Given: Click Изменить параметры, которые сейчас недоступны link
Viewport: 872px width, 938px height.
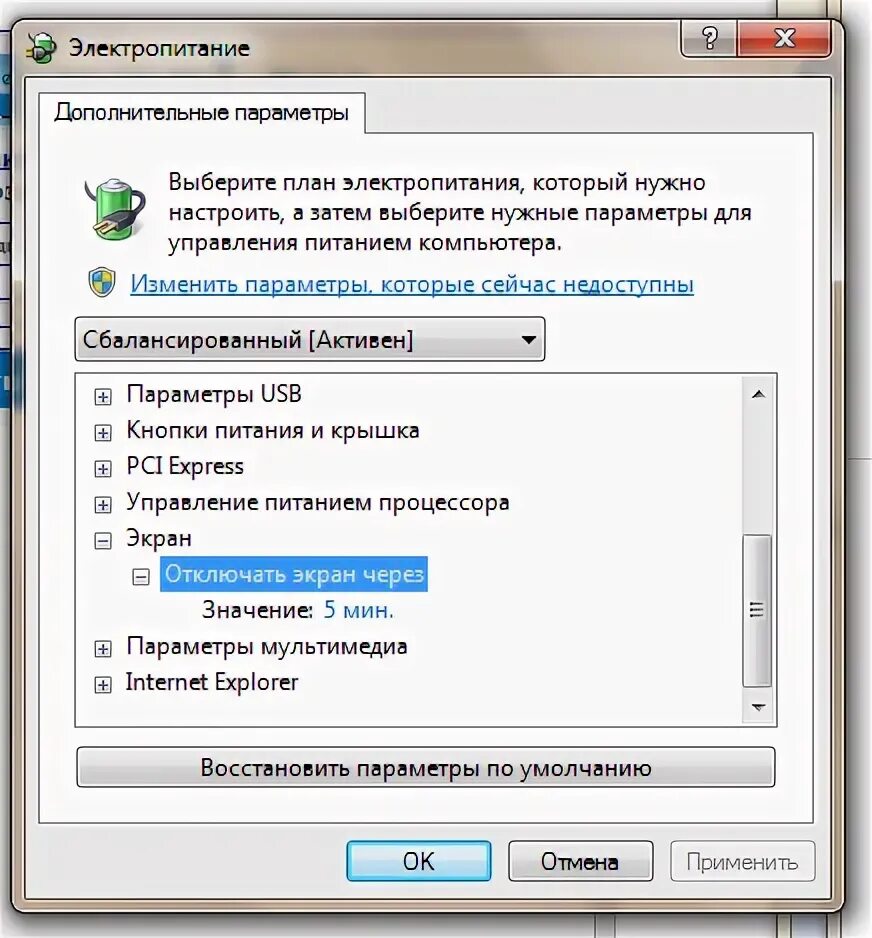Looking at the screenshot, I should pyautogui.click(x=412, y=284).
